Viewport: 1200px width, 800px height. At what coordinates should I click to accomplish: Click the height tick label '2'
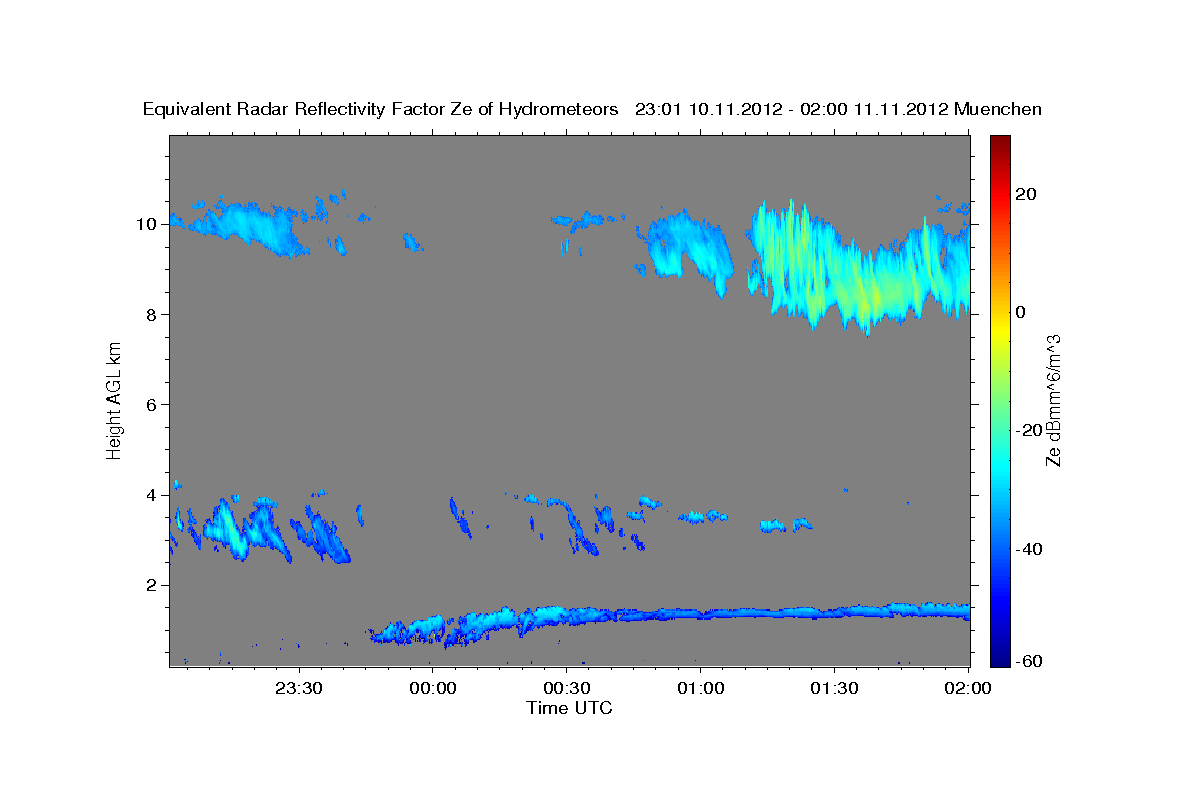pyautogui.click(x=154, y=585)
